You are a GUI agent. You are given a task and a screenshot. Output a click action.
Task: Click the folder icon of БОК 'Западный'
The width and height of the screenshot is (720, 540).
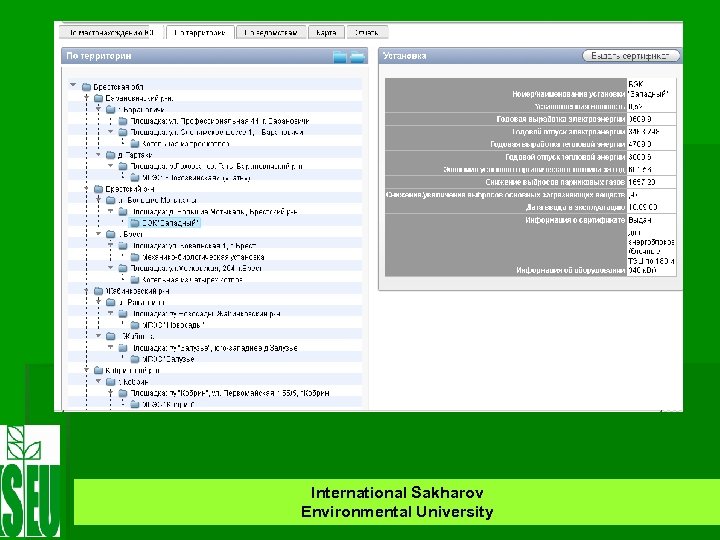(135, 223)
